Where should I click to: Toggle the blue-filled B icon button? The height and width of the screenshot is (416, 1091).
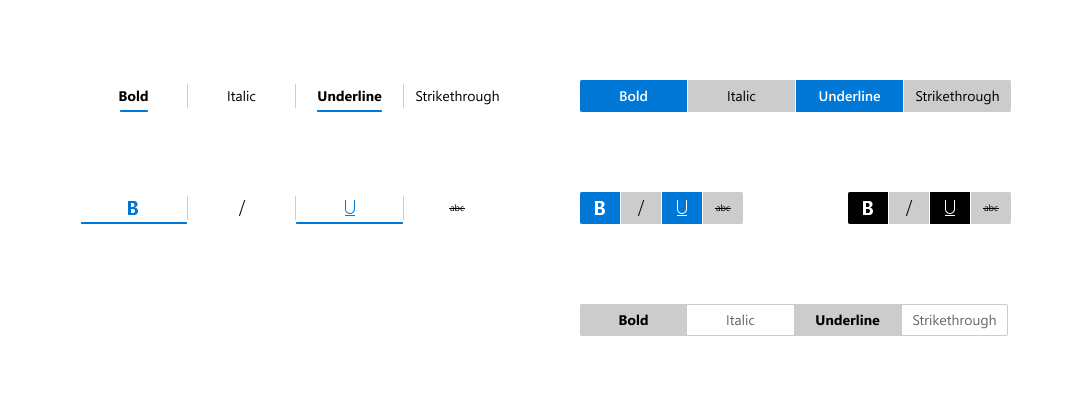pos(600,208)
